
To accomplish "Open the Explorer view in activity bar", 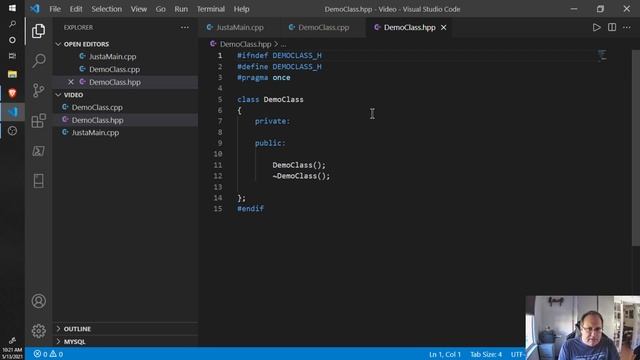I will click(38, 31).
